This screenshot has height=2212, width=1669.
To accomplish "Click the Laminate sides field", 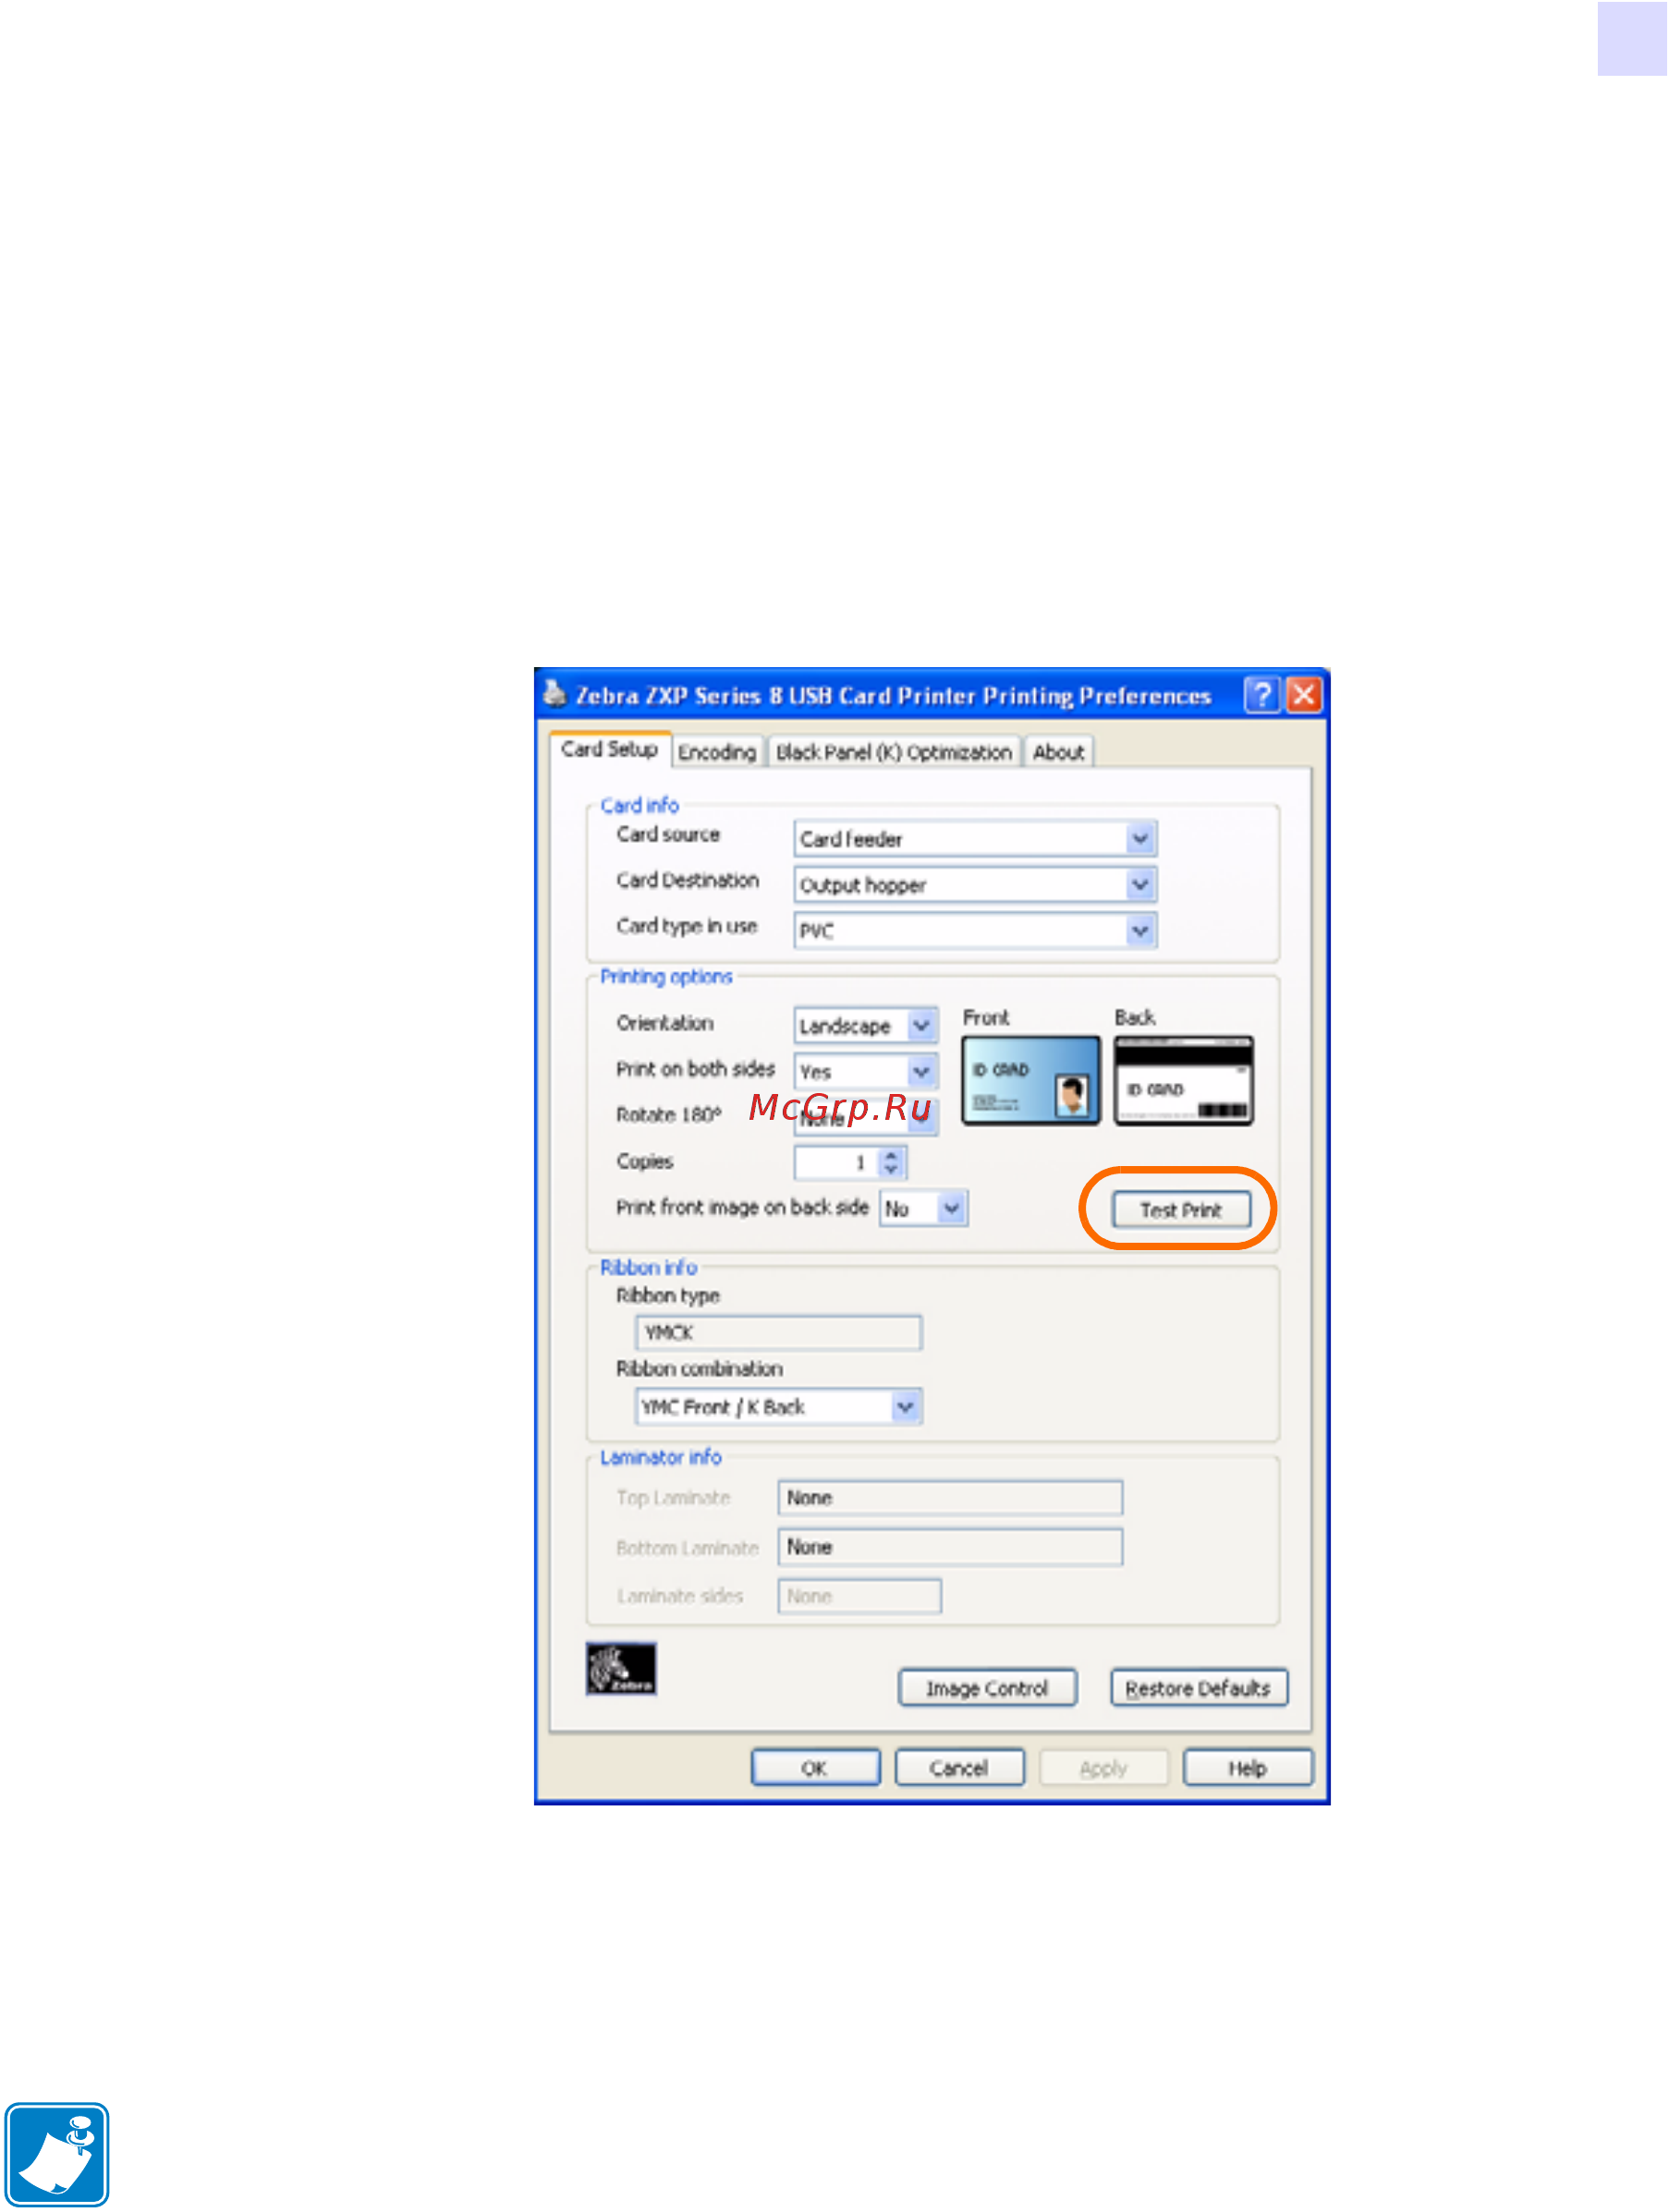I will click(x=859, y=1596).
